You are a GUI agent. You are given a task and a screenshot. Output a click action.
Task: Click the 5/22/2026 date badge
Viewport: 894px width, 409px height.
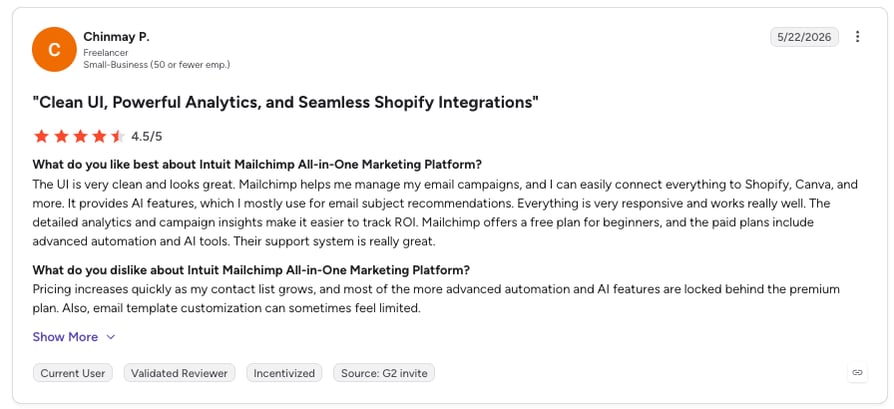pos(804,37)
